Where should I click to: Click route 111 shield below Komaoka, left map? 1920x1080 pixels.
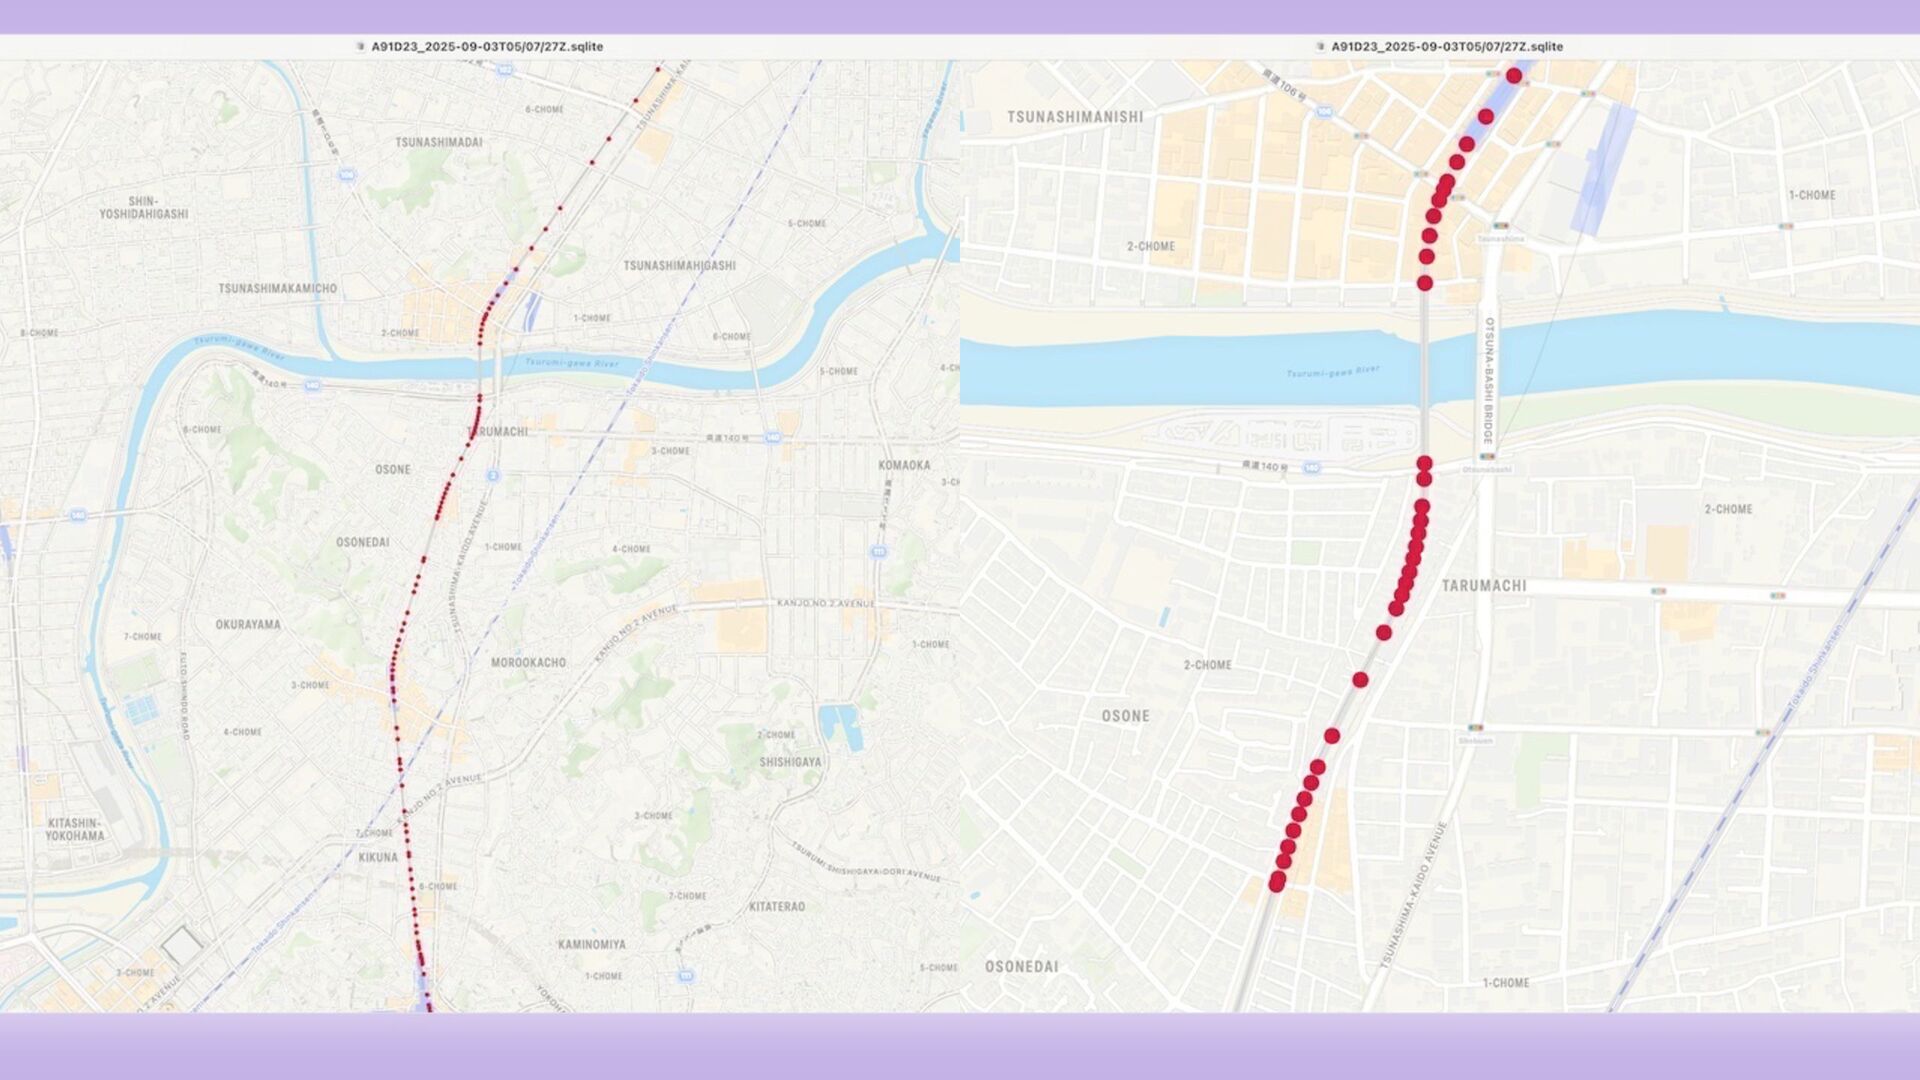(x=879, y=551)
